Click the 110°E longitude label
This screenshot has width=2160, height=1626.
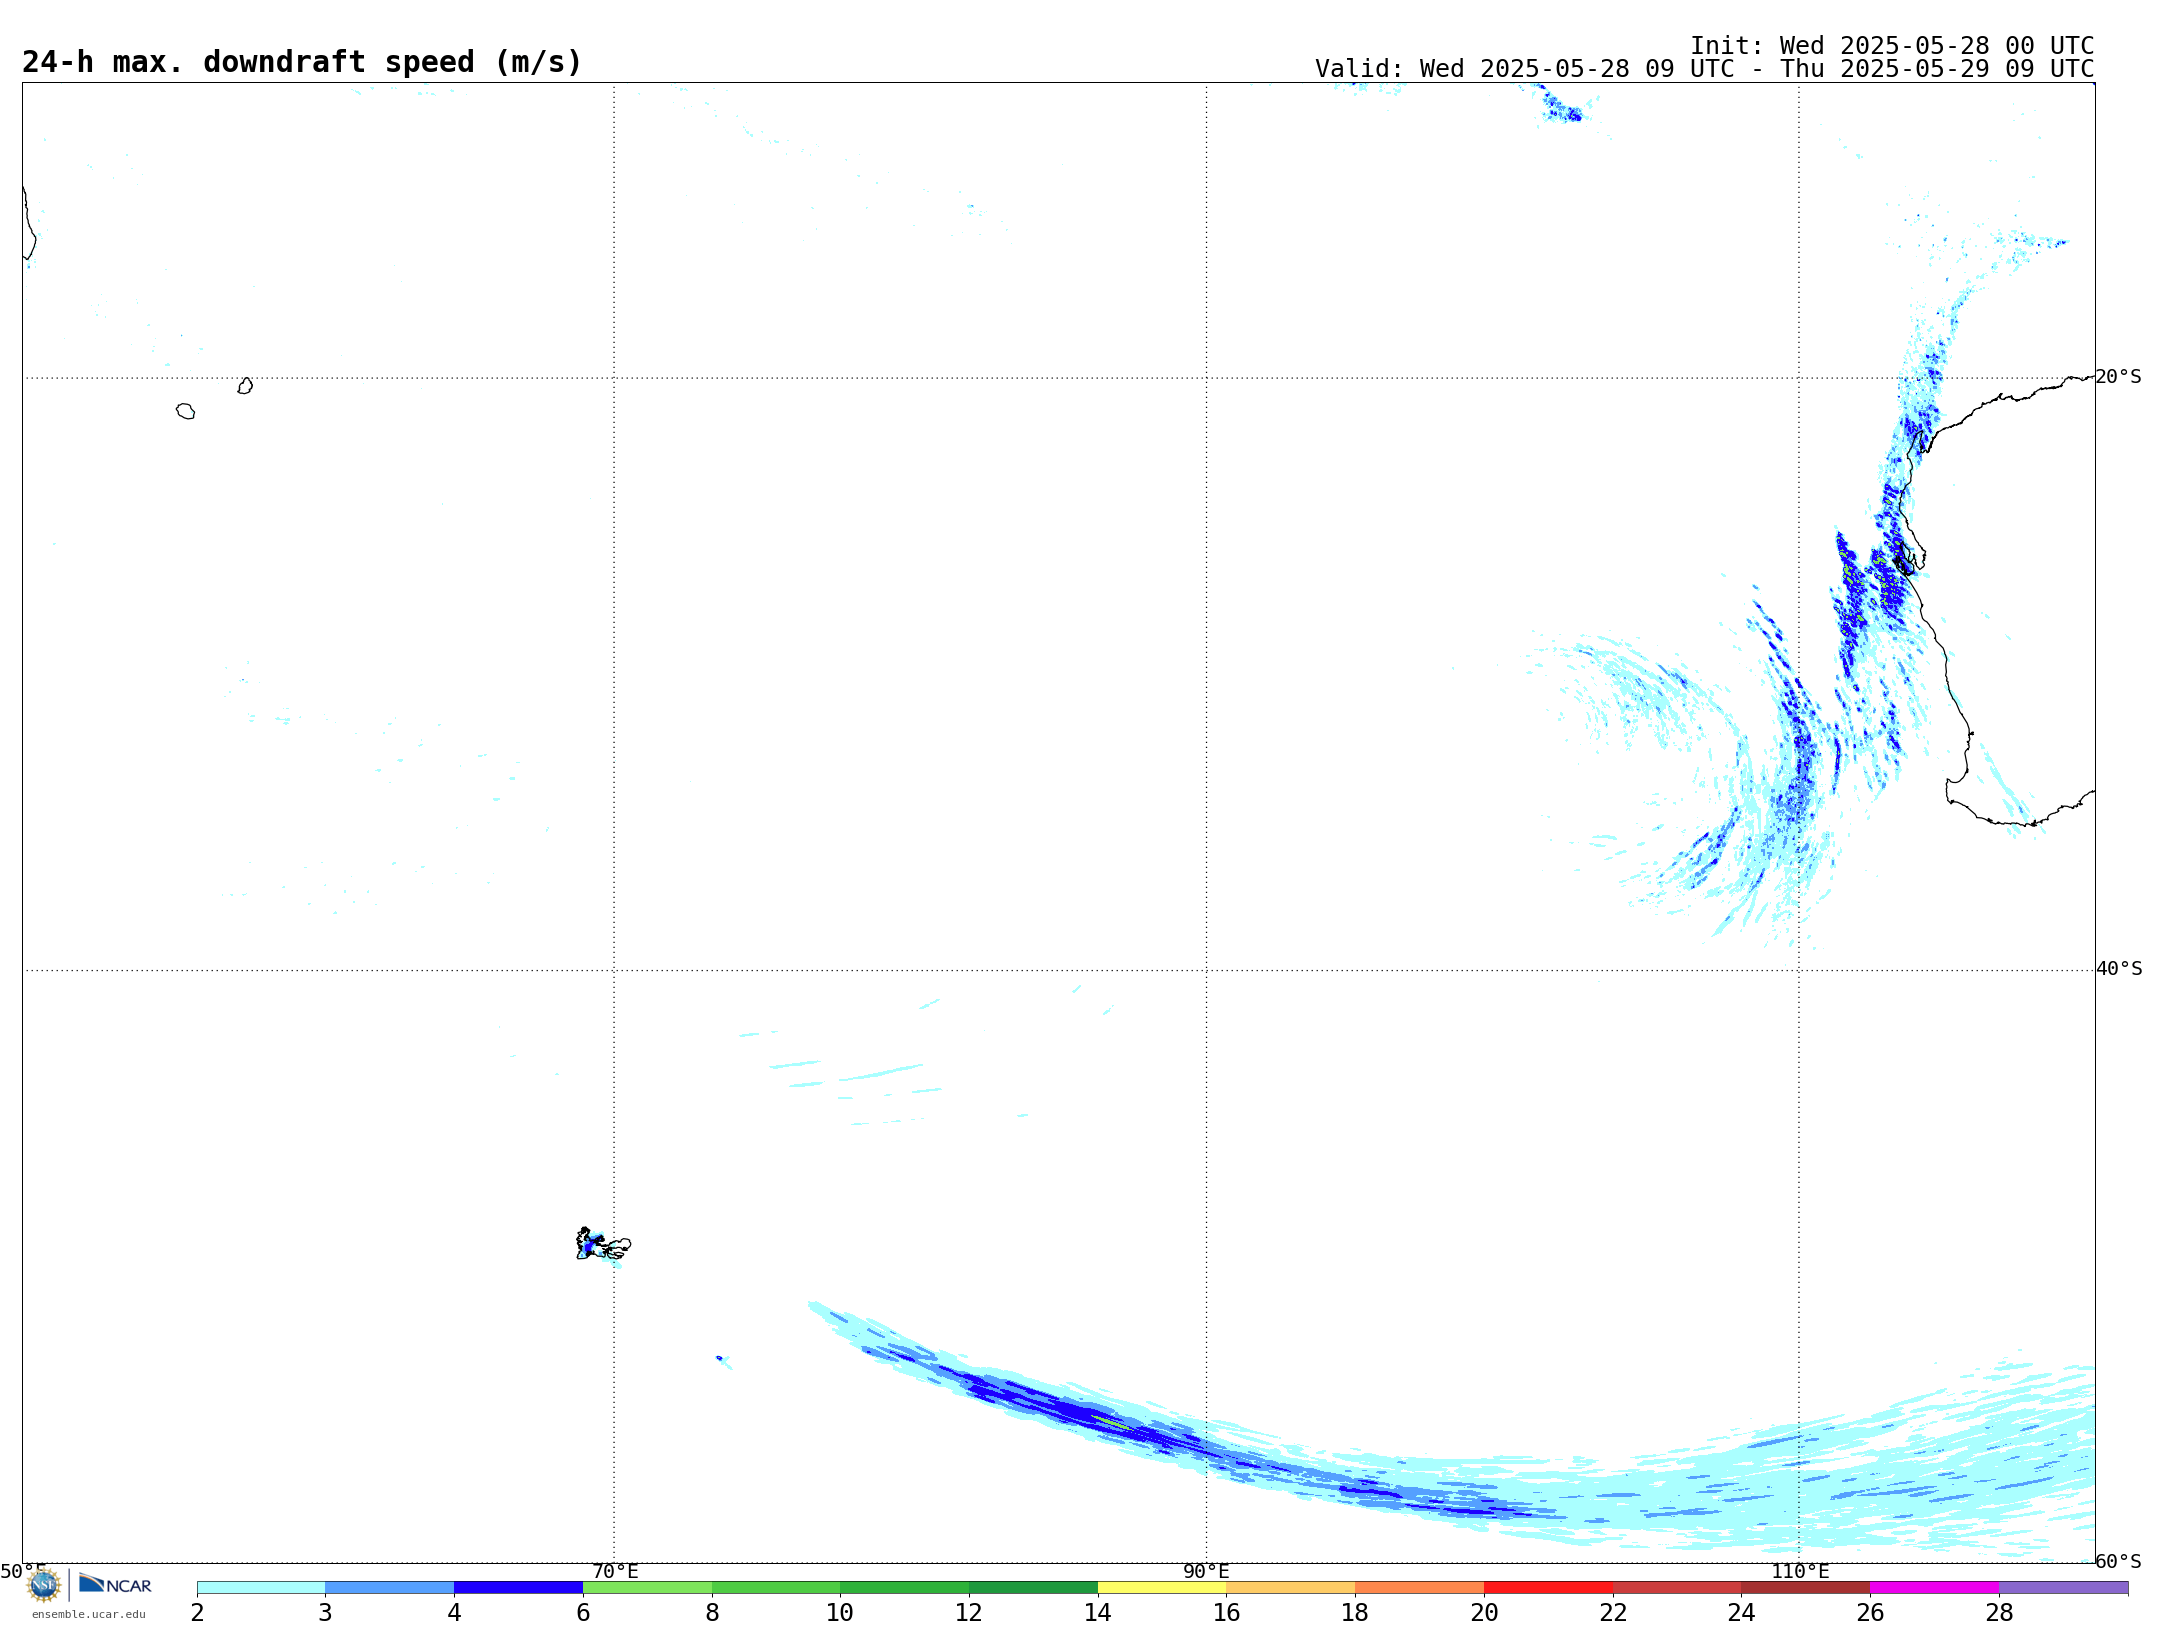click(1800, 1571)
